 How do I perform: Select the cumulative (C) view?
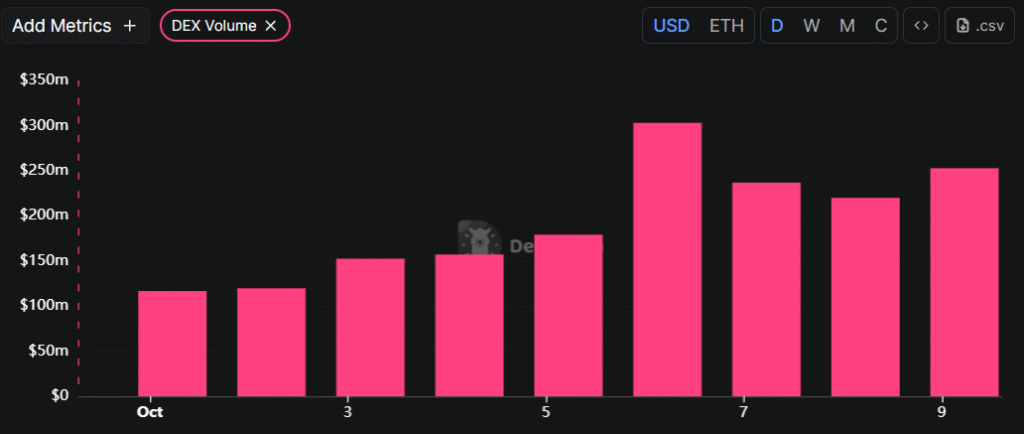pos(881,26)
